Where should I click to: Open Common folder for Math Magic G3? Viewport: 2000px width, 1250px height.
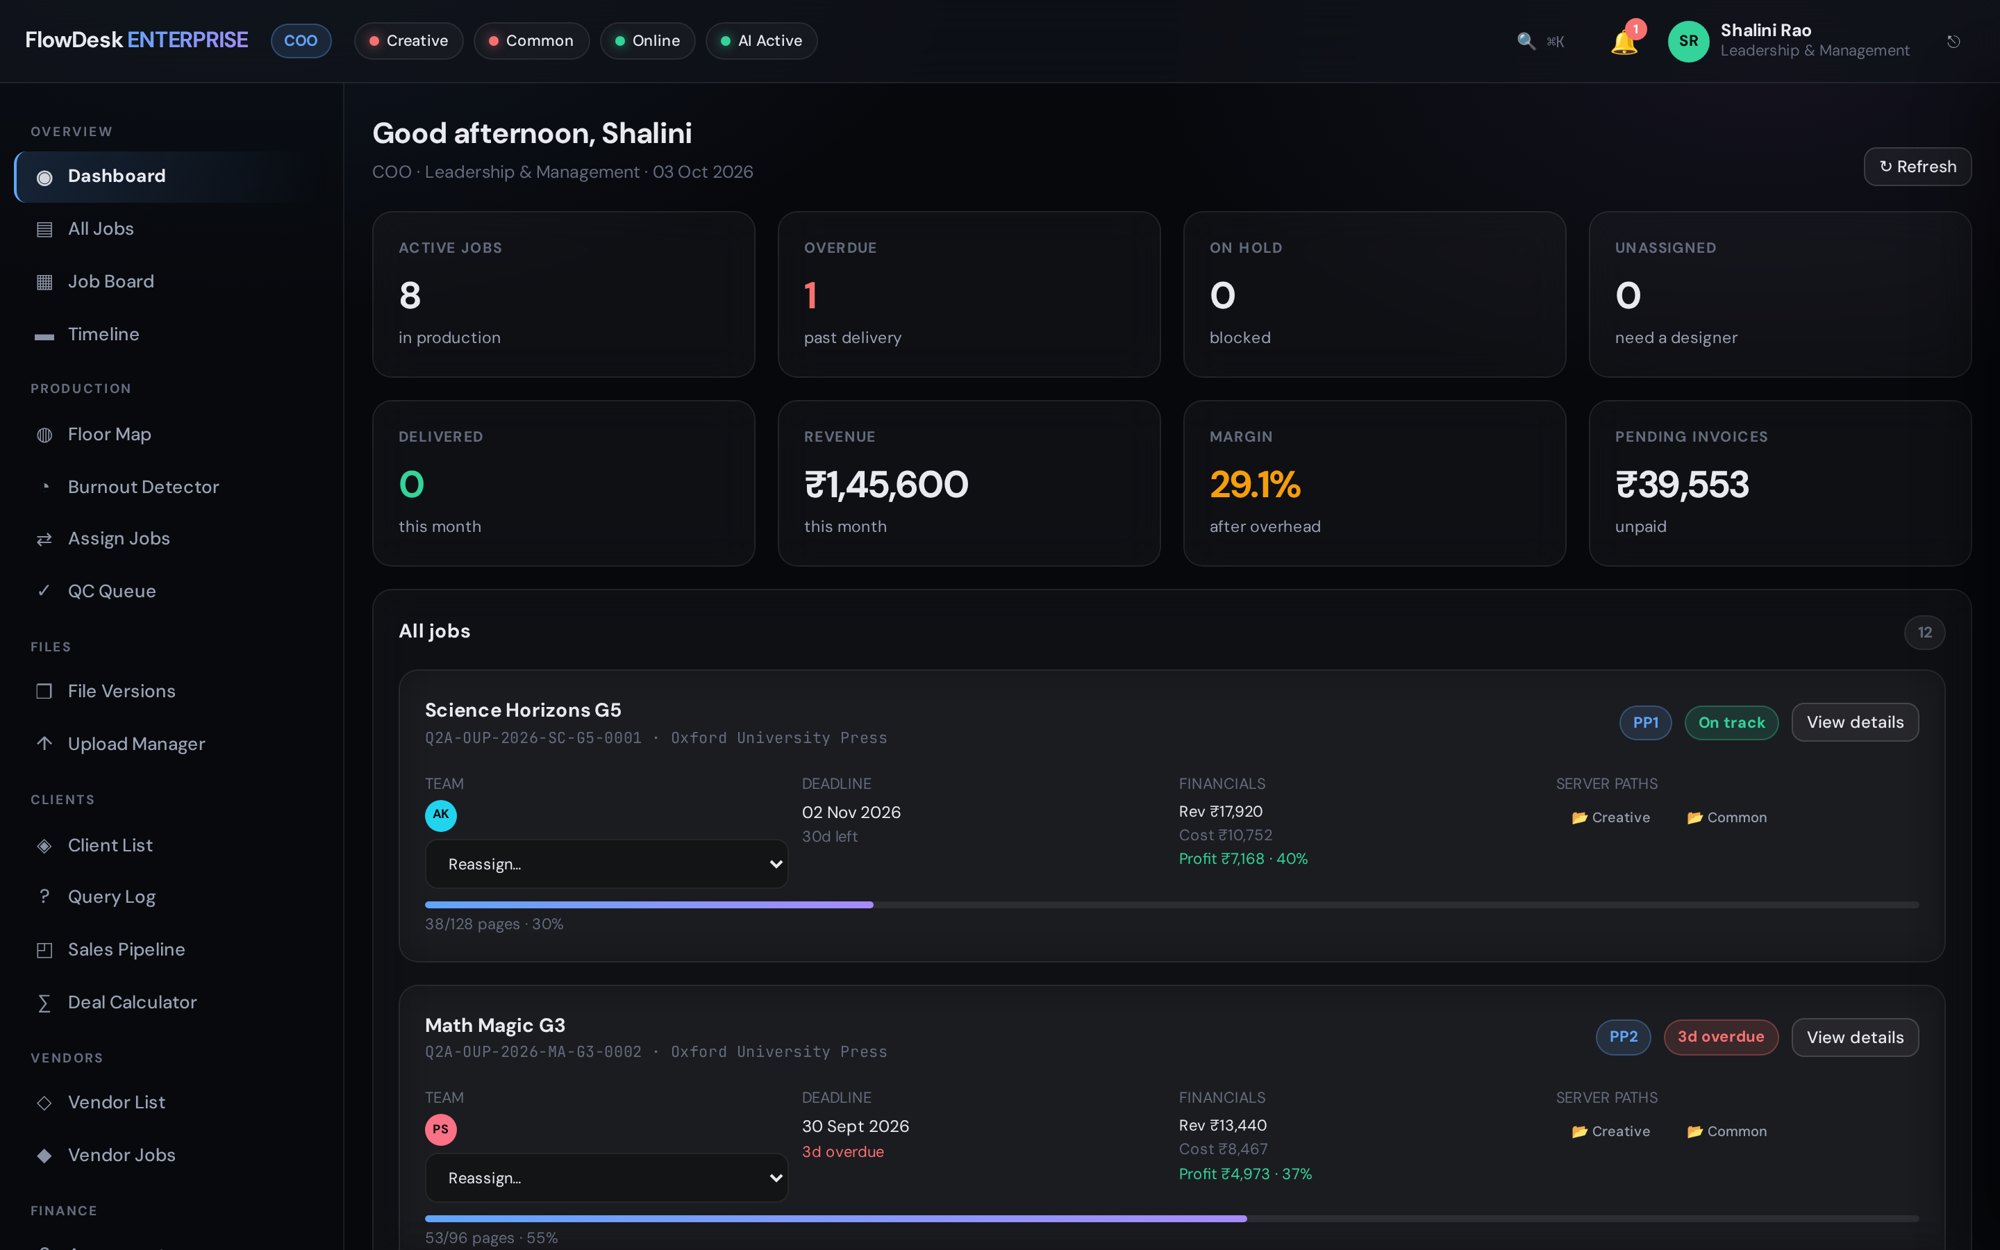[1727, 1131]
